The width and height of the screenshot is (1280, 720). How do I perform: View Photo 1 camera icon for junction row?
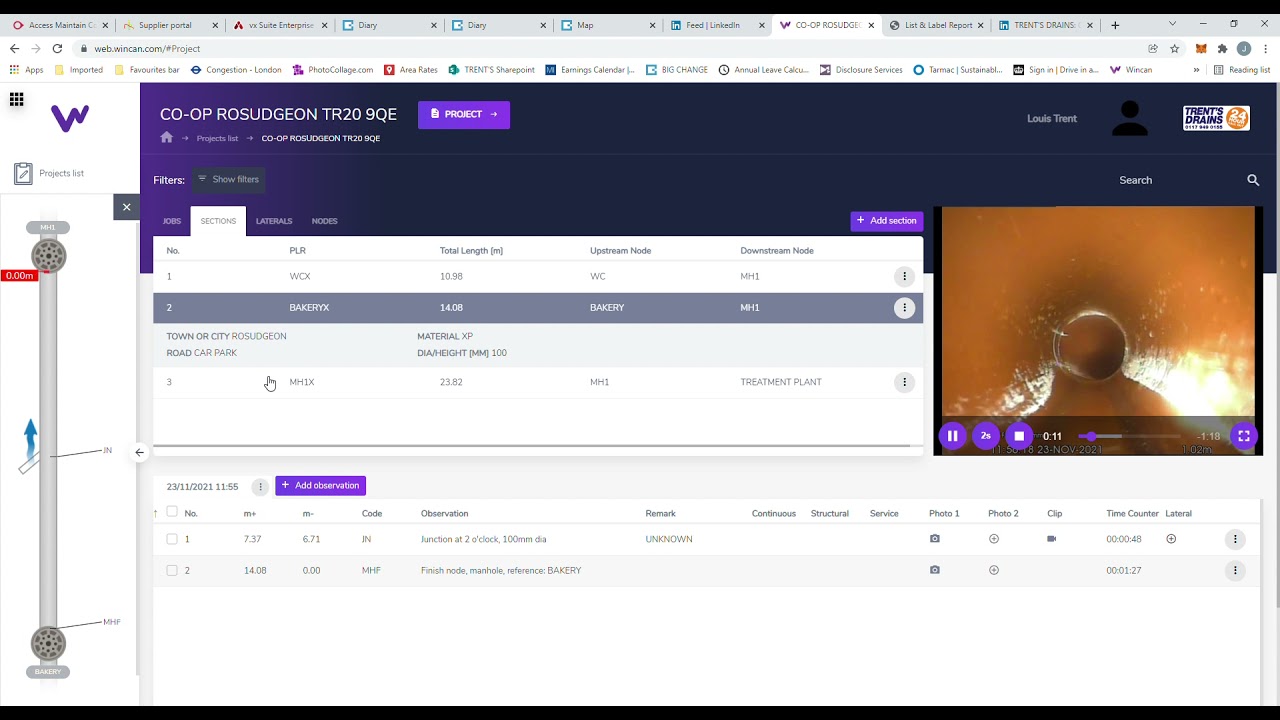935,539
